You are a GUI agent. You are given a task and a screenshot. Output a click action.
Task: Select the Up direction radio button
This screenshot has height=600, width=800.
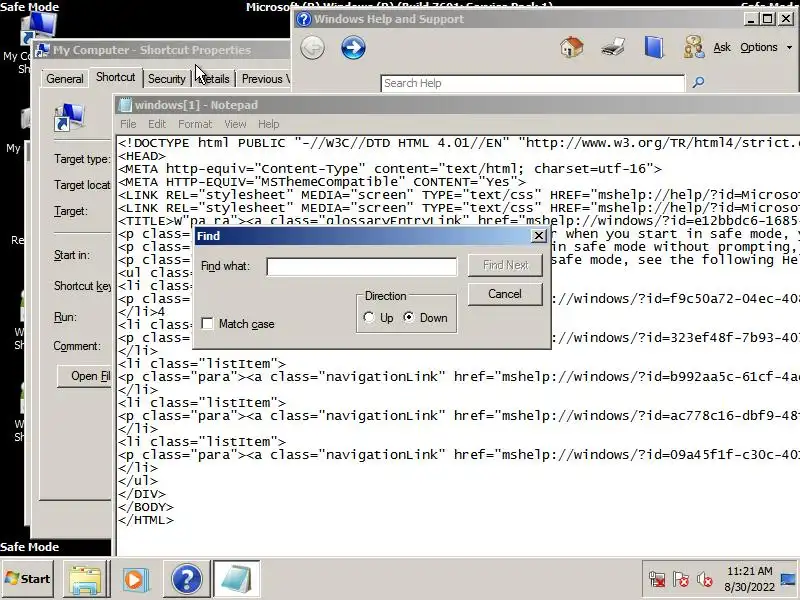pyautogui.click(x=369, y=317)
